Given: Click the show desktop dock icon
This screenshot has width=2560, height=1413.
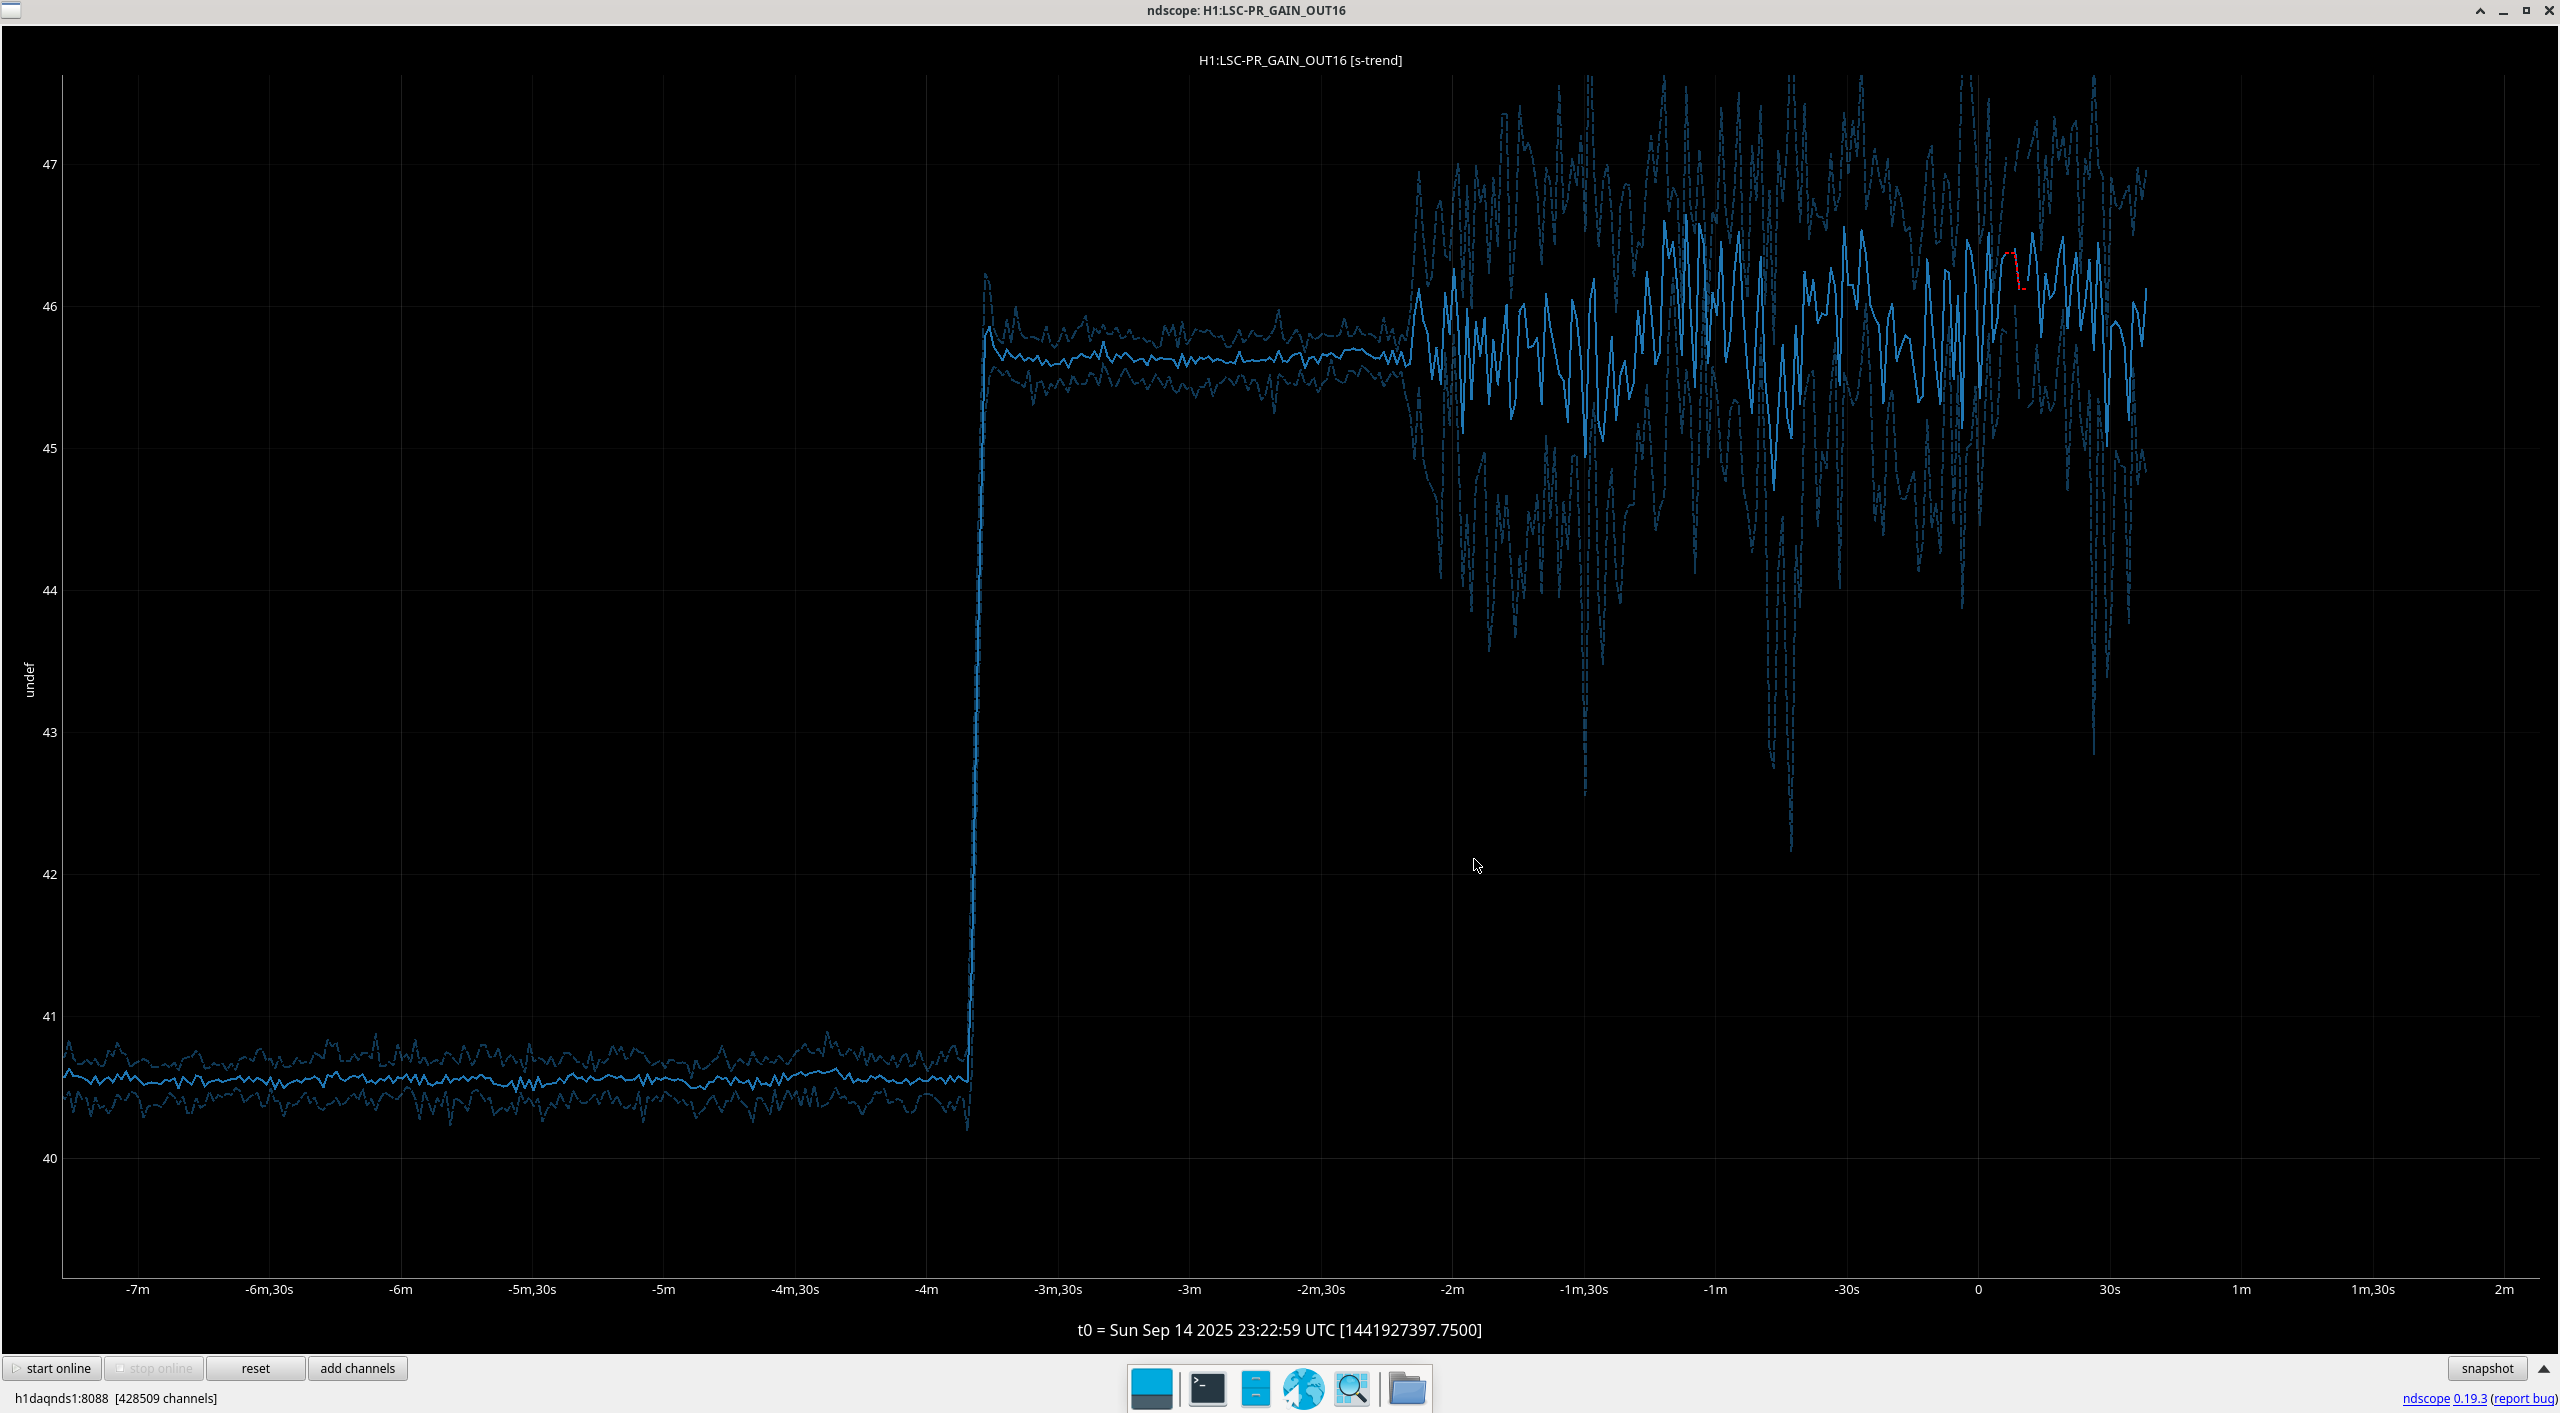Looking at the screenshot, I should pyautogui.click(x=1151, y=1388).
